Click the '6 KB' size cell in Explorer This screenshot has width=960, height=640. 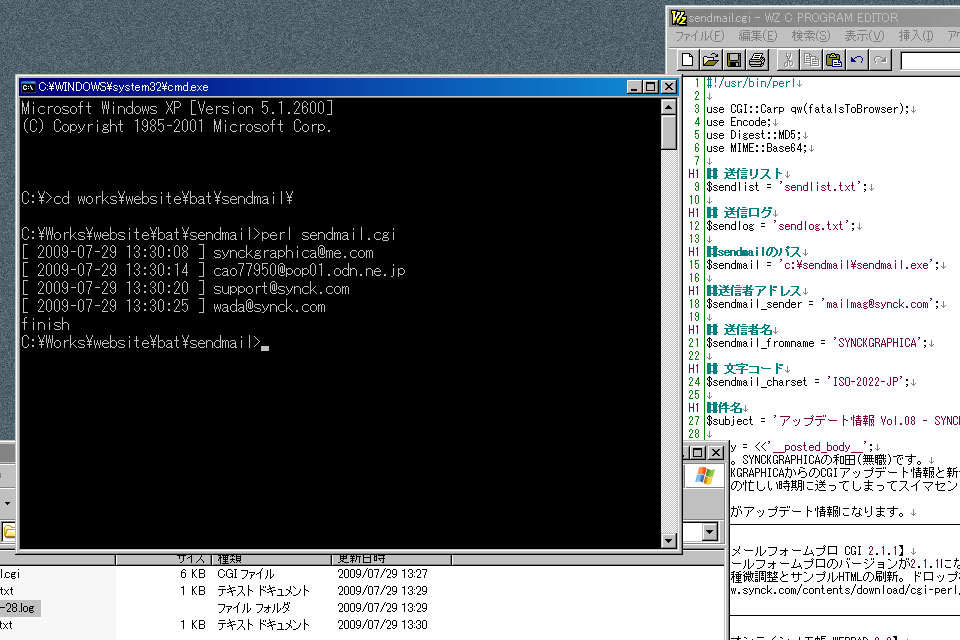tap(193, 574)
